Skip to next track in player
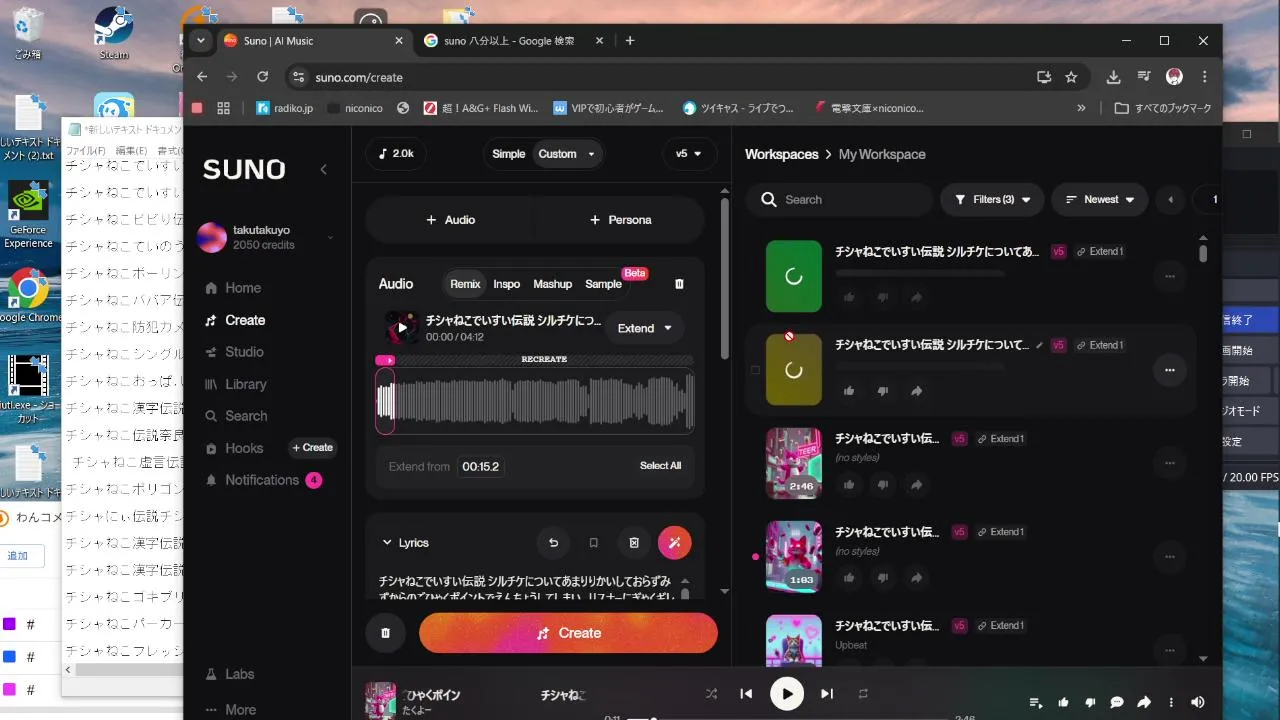This screenshot has width=1280, height=720. tap(827, 693)
